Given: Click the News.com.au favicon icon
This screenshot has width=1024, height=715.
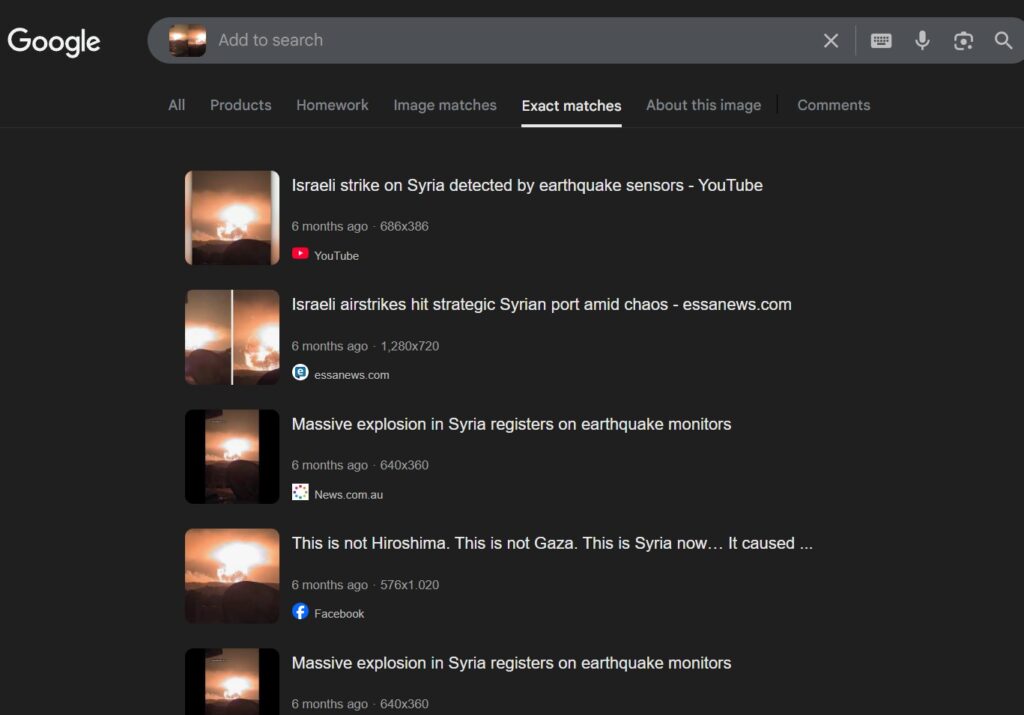Looking at the screenshot, I should click(x=300, y=492).
